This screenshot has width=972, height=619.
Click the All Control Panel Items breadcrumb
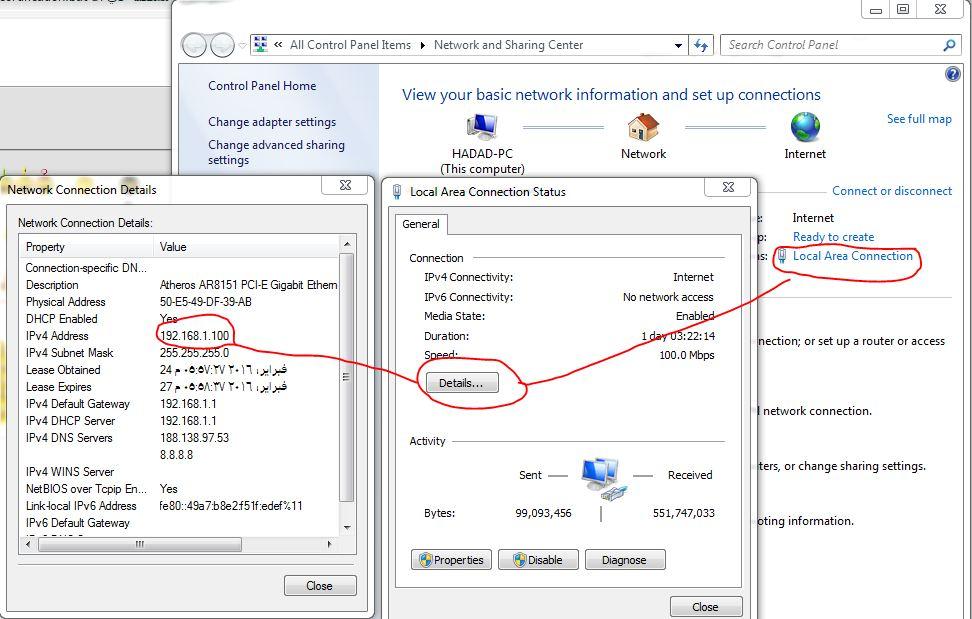click(x=350, y=45)
